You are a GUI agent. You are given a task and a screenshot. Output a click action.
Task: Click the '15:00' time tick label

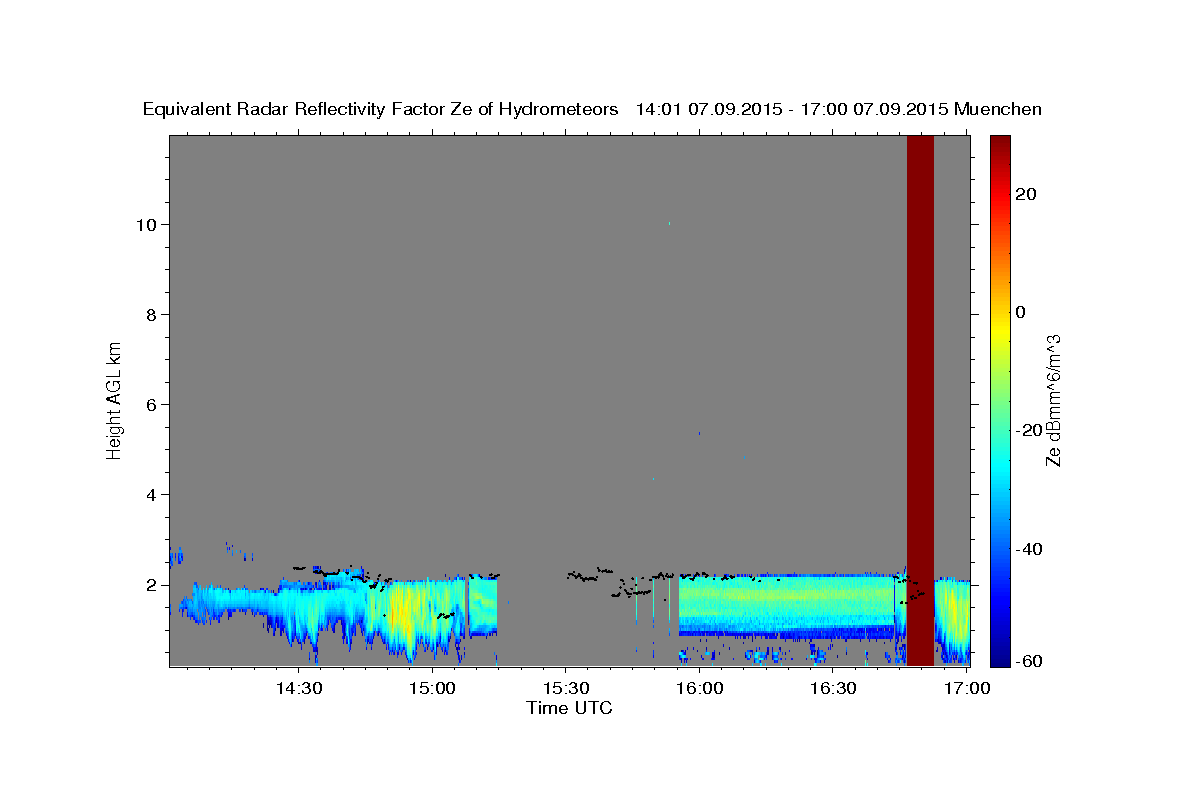tap(432, 688)
